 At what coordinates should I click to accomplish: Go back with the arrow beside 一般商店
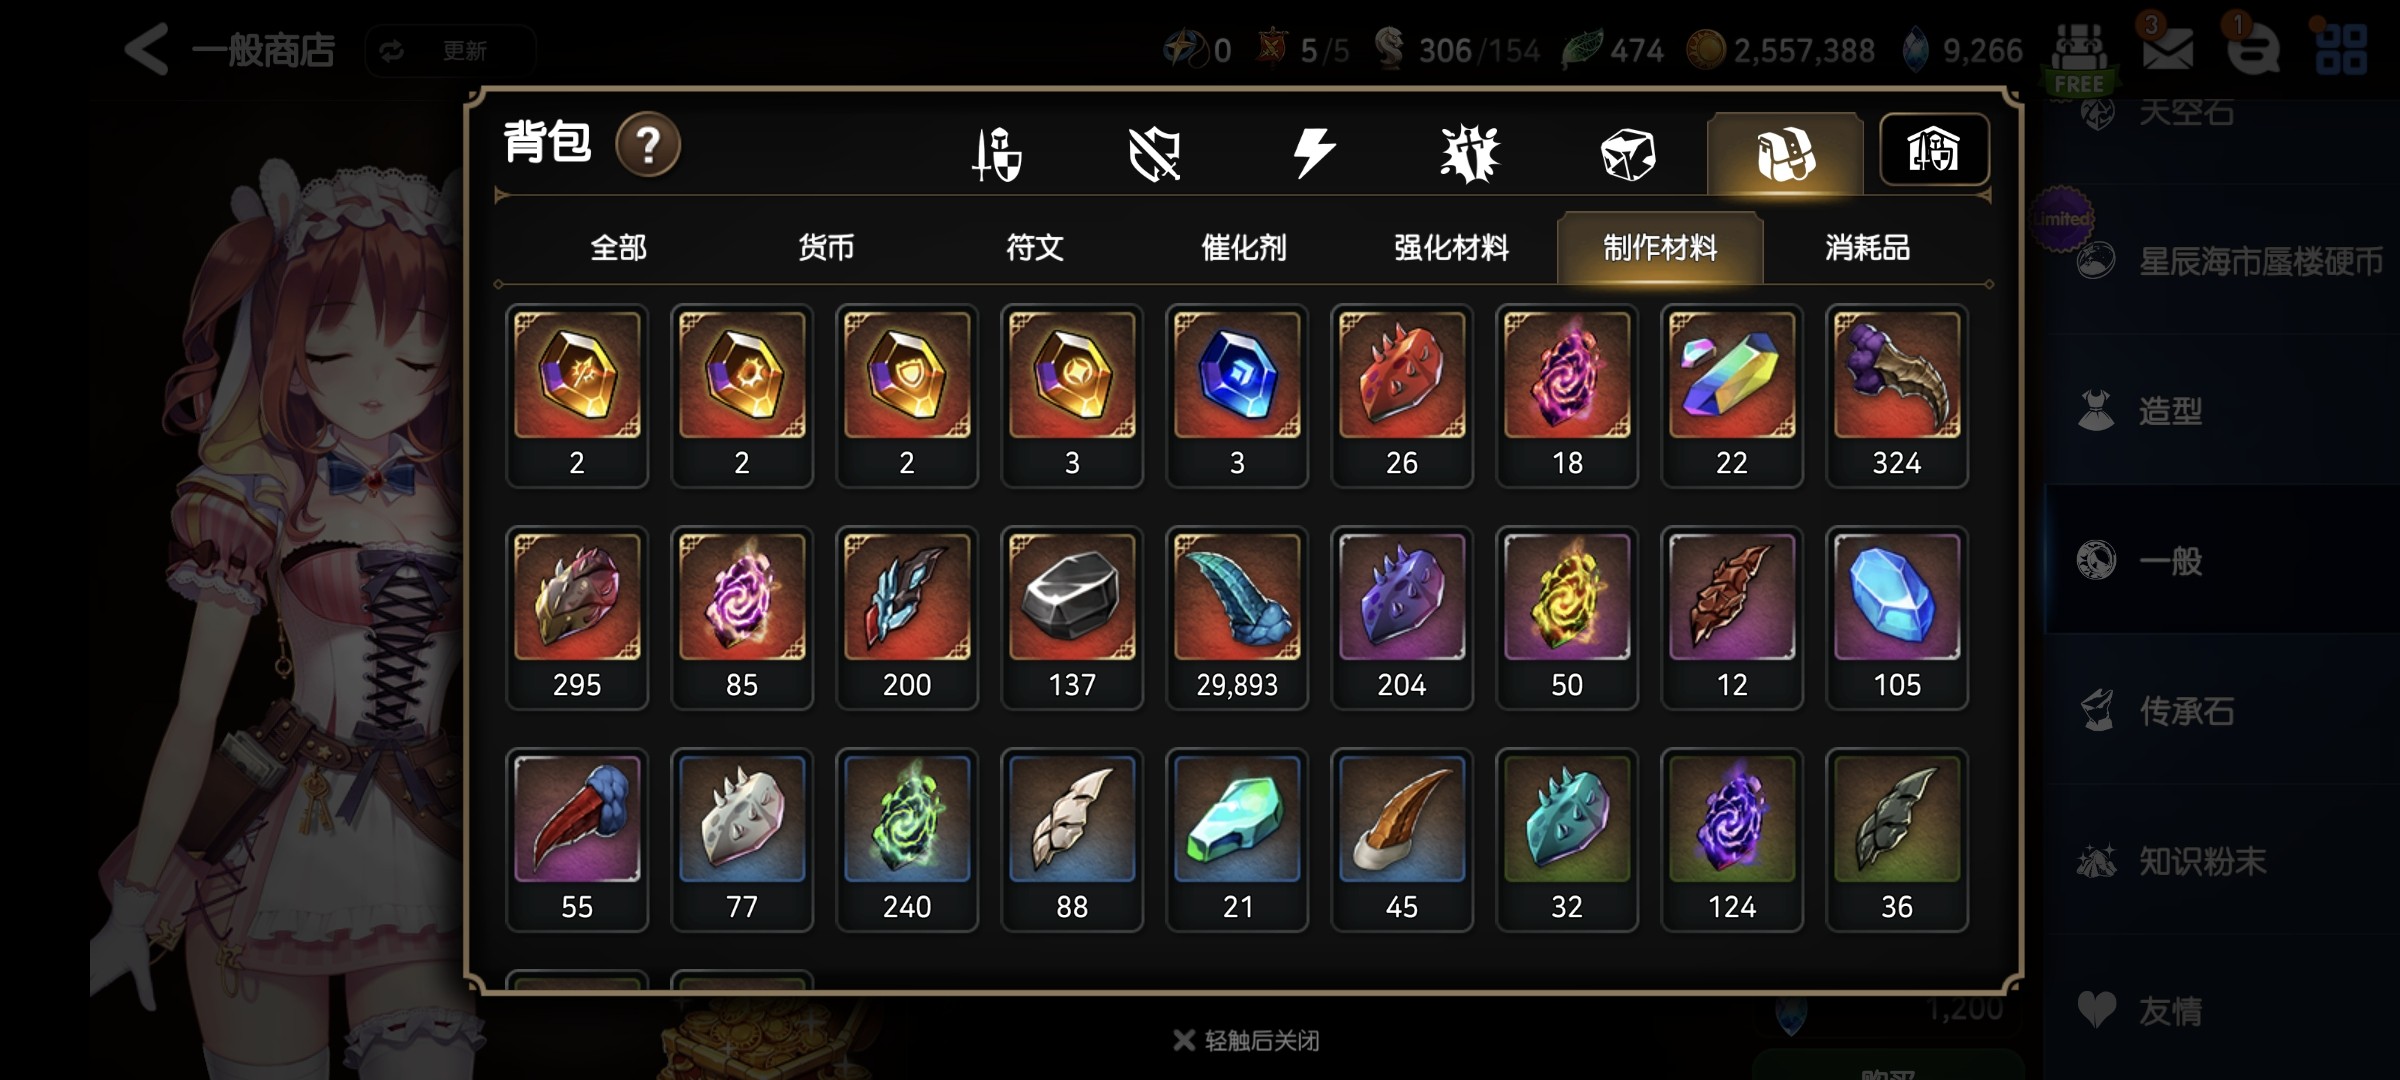pos(146,49)
